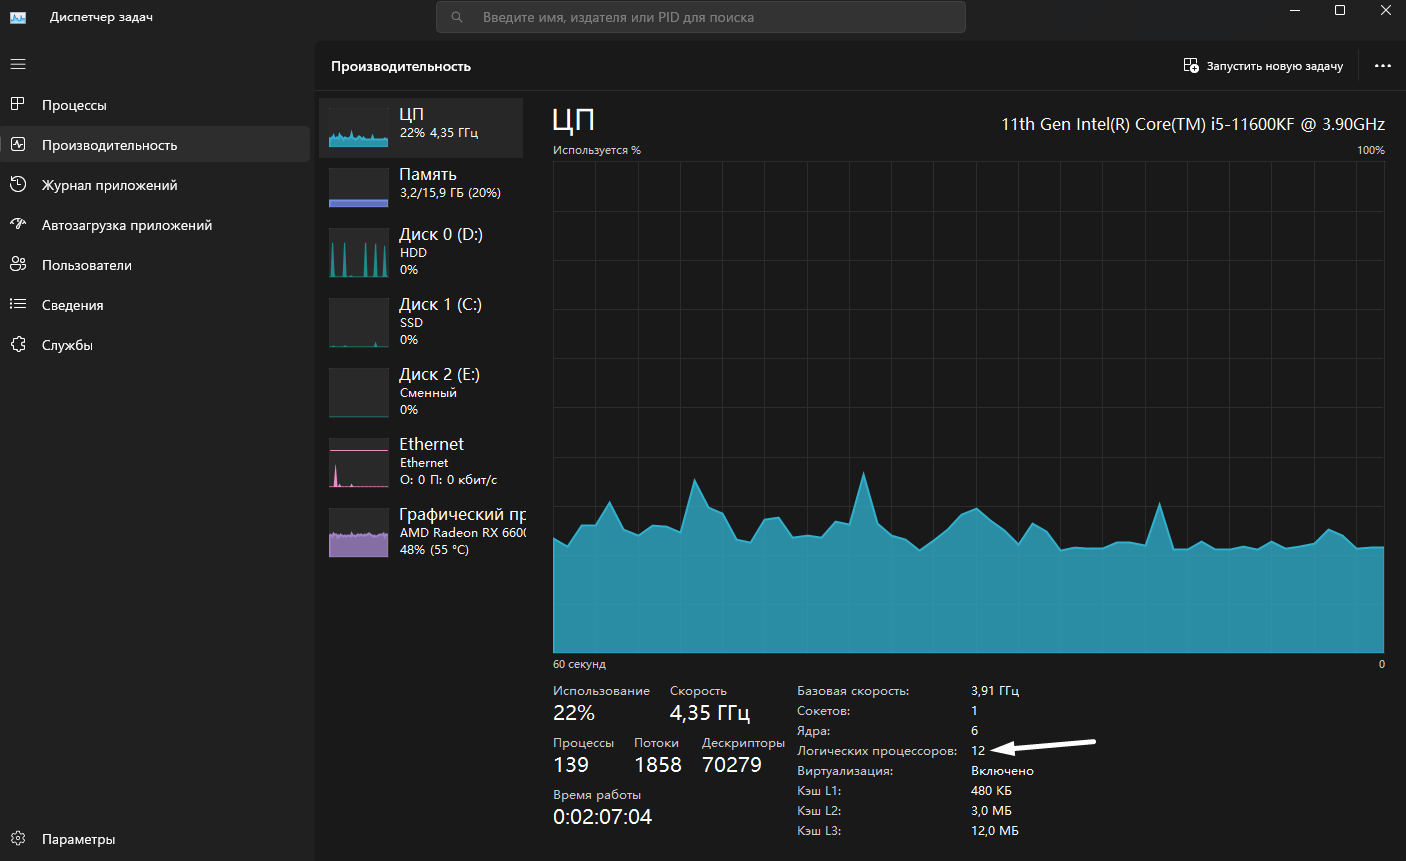Viewport: 1406px width, 861px height.
Task: Click the Службы services puzzle icon
Action: click(x=17, y=344)
